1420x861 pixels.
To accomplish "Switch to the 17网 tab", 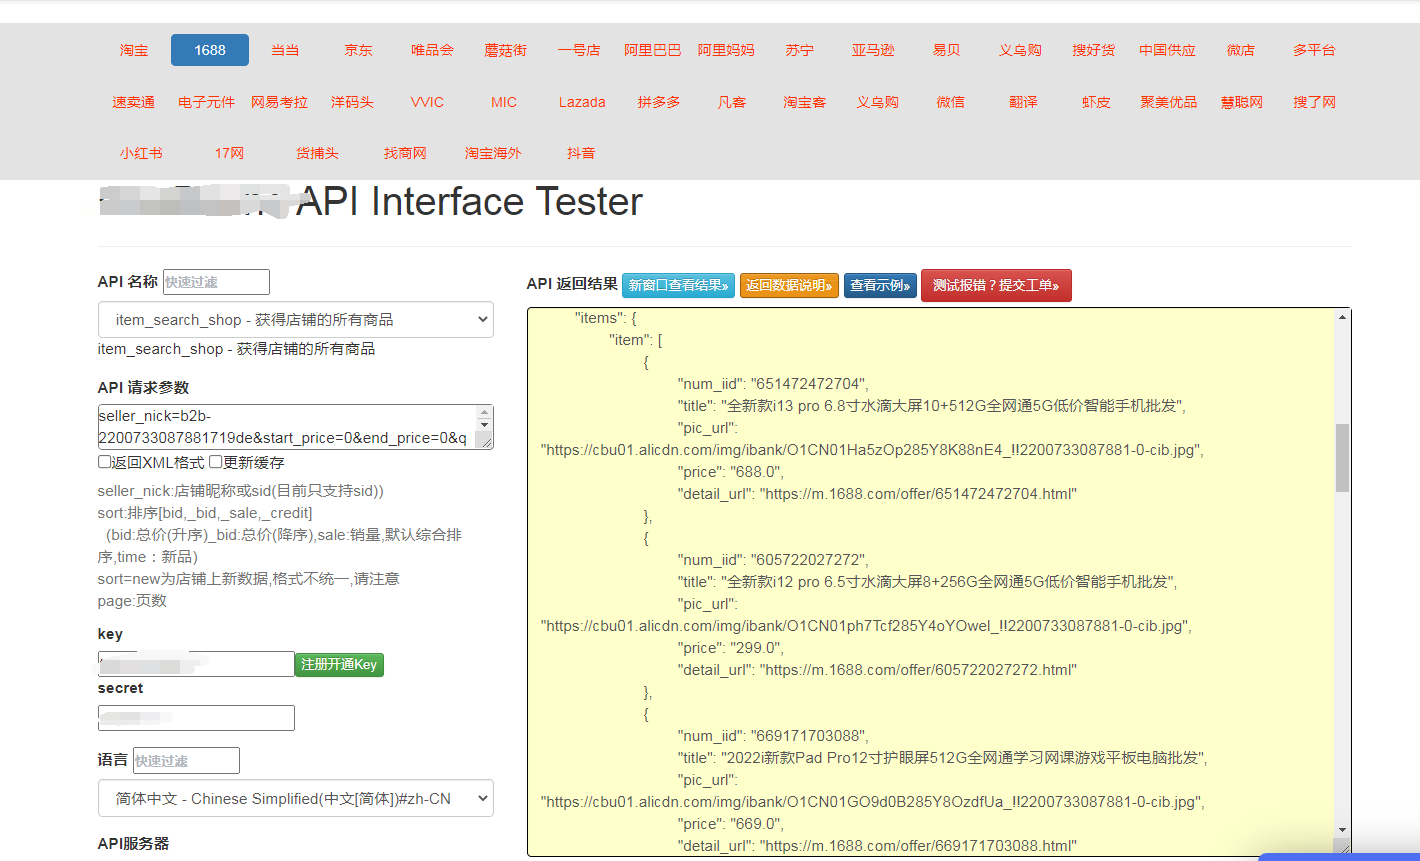I will pos(229,154).
